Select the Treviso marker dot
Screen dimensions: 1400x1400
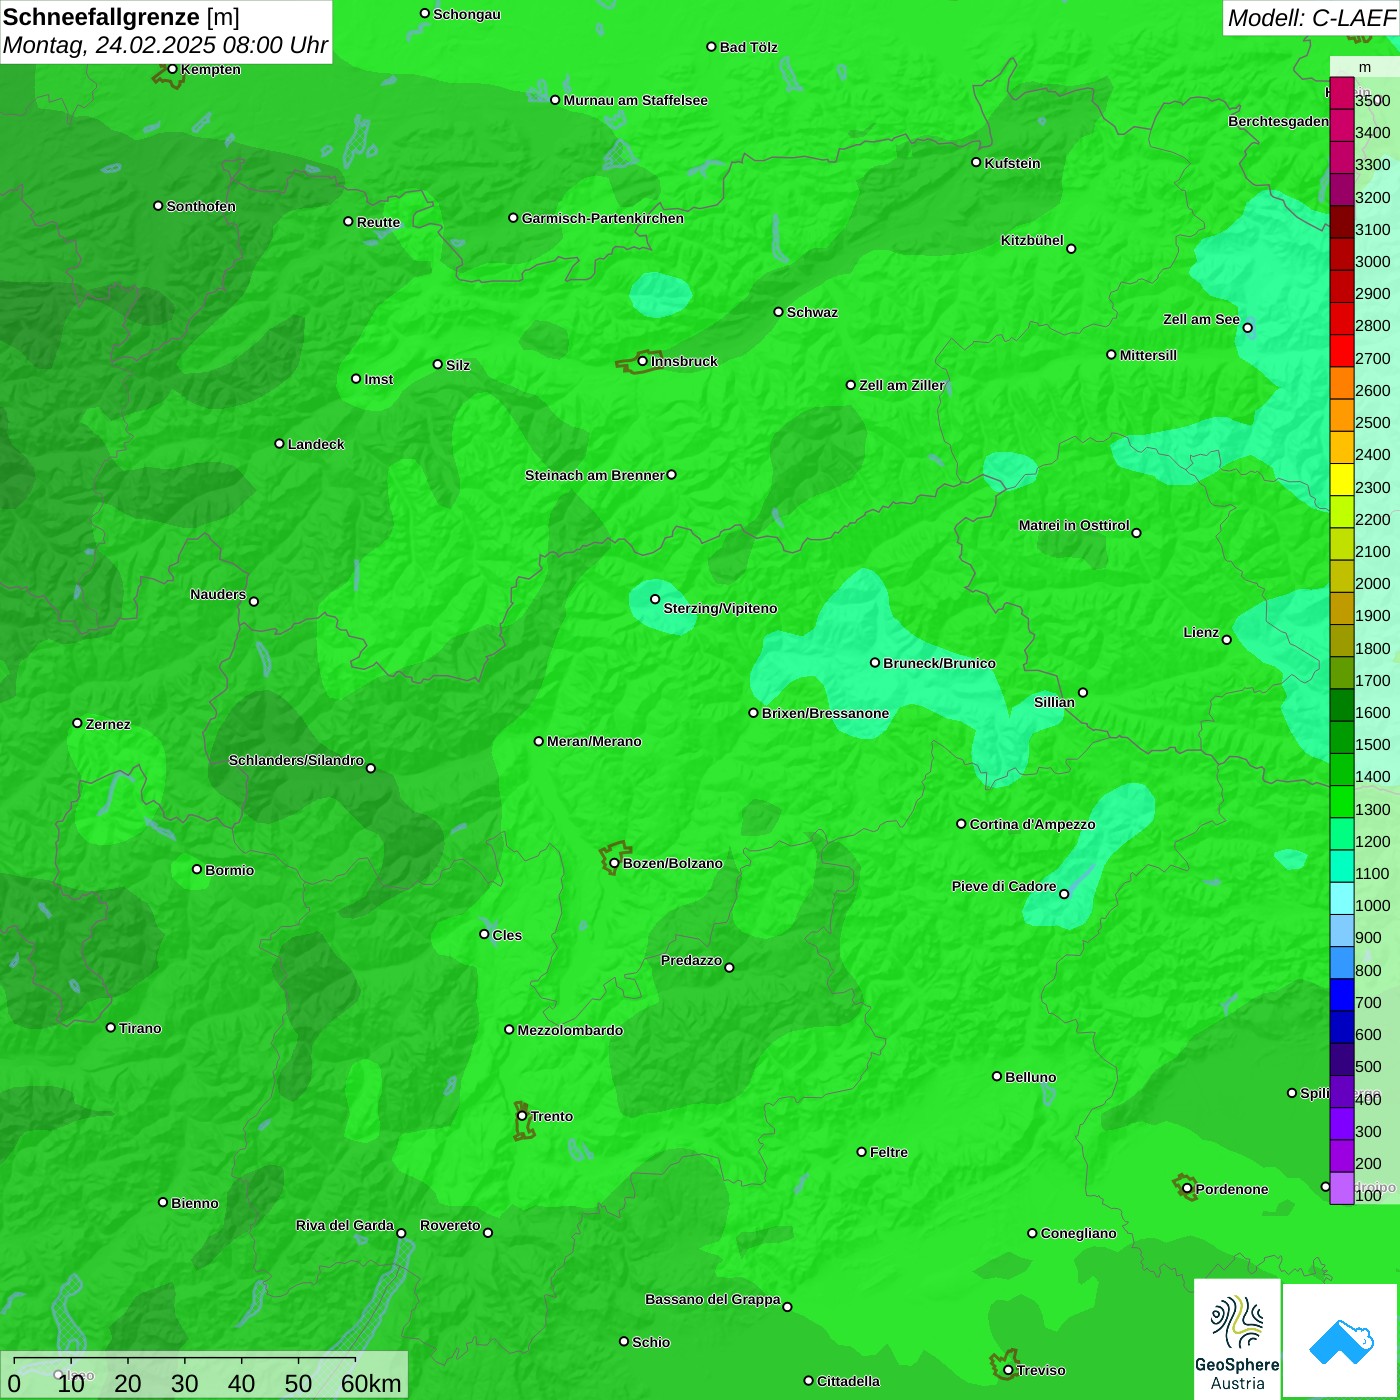point(1008,1370)
